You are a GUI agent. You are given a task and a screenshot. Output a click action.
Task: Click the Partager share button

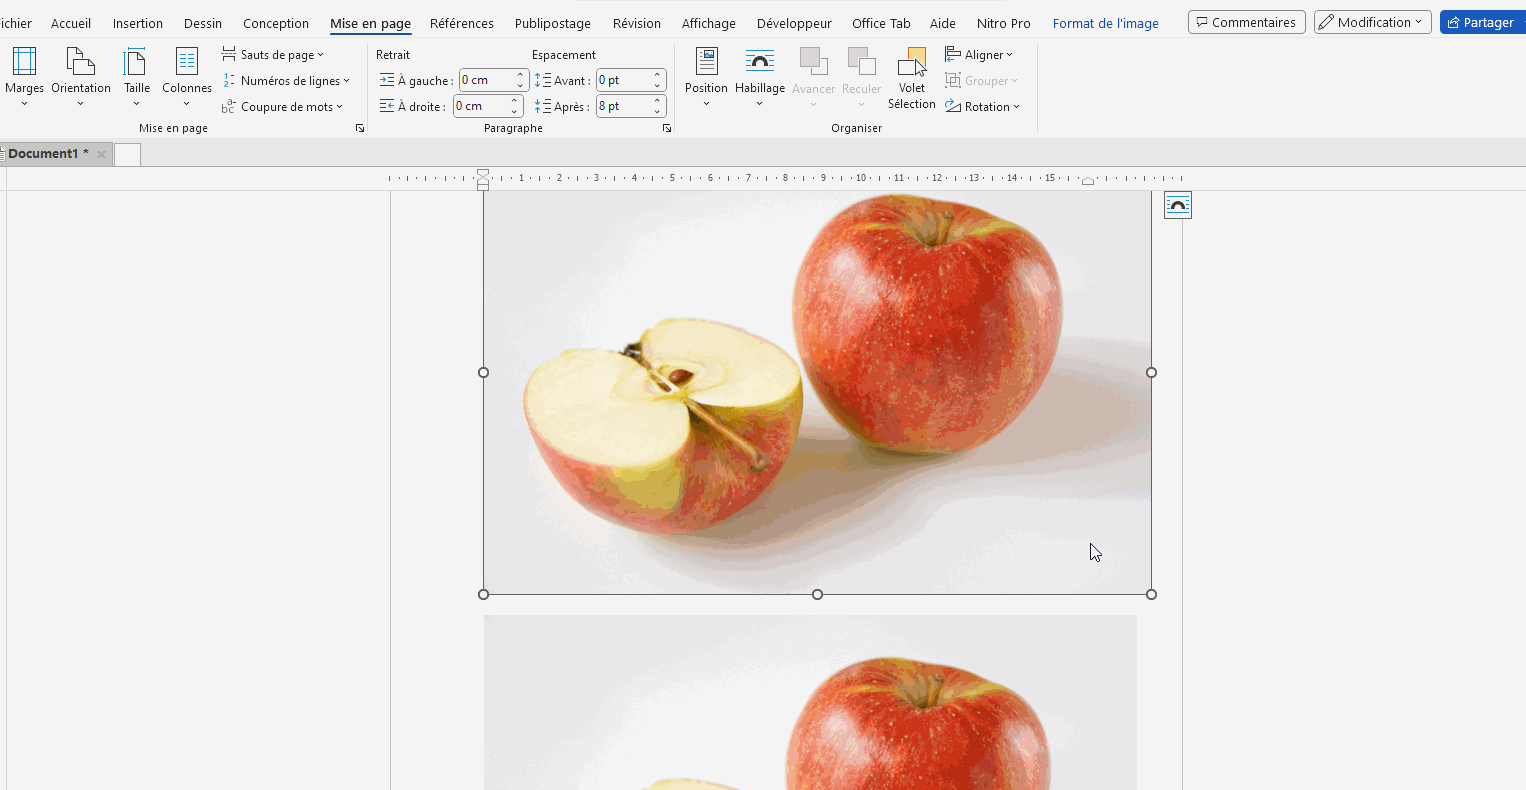[x=1481, y=22]
